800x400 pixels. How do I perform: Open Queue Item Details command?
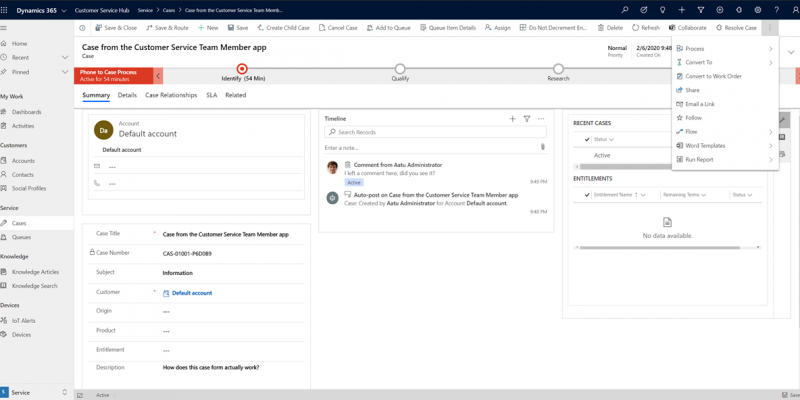[448, 28]
